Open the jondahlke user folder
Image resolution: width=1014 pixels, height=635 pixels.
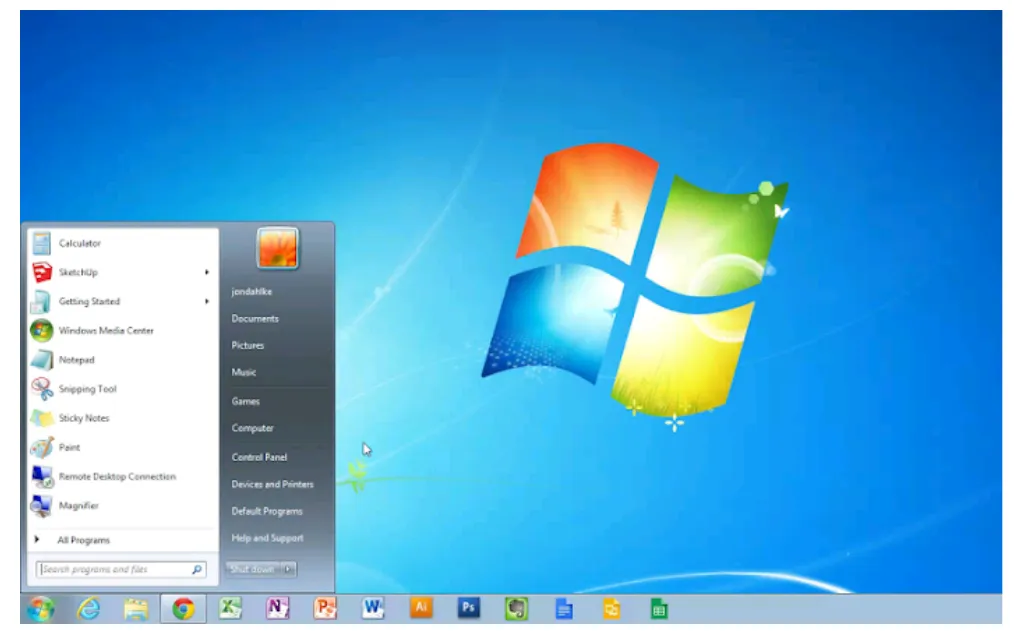(x=252, y=292)
